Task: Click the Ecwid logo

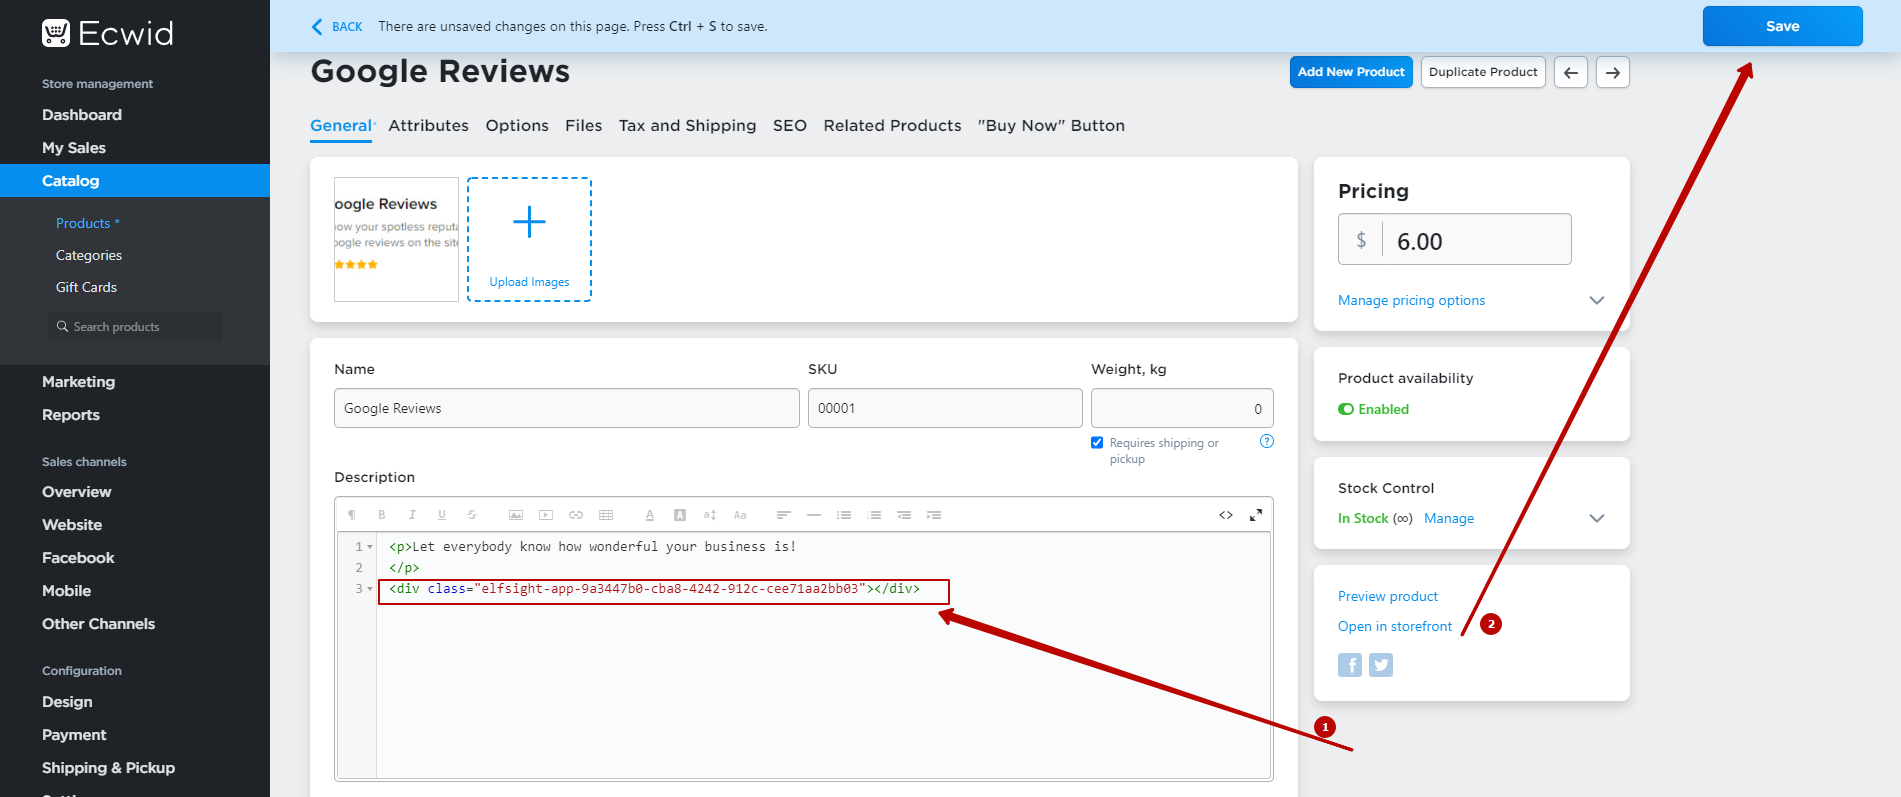Action: [x=108, y=33]
